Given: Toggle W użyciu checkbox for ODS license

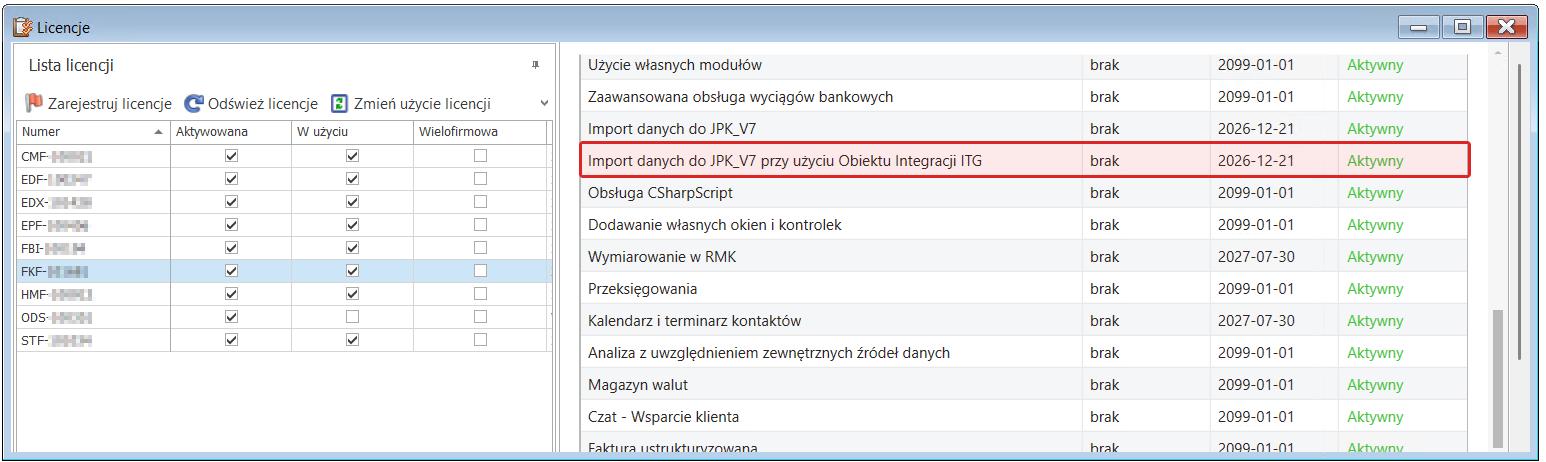Looking at the screenshot, I should (x=352, y=317).
